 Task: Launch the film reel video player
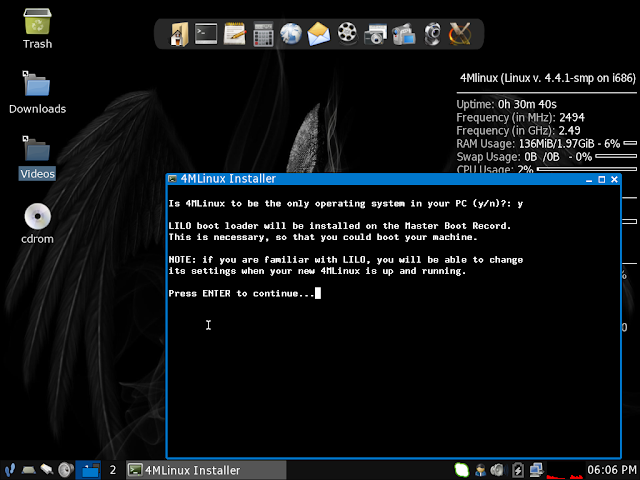[347, 35]
